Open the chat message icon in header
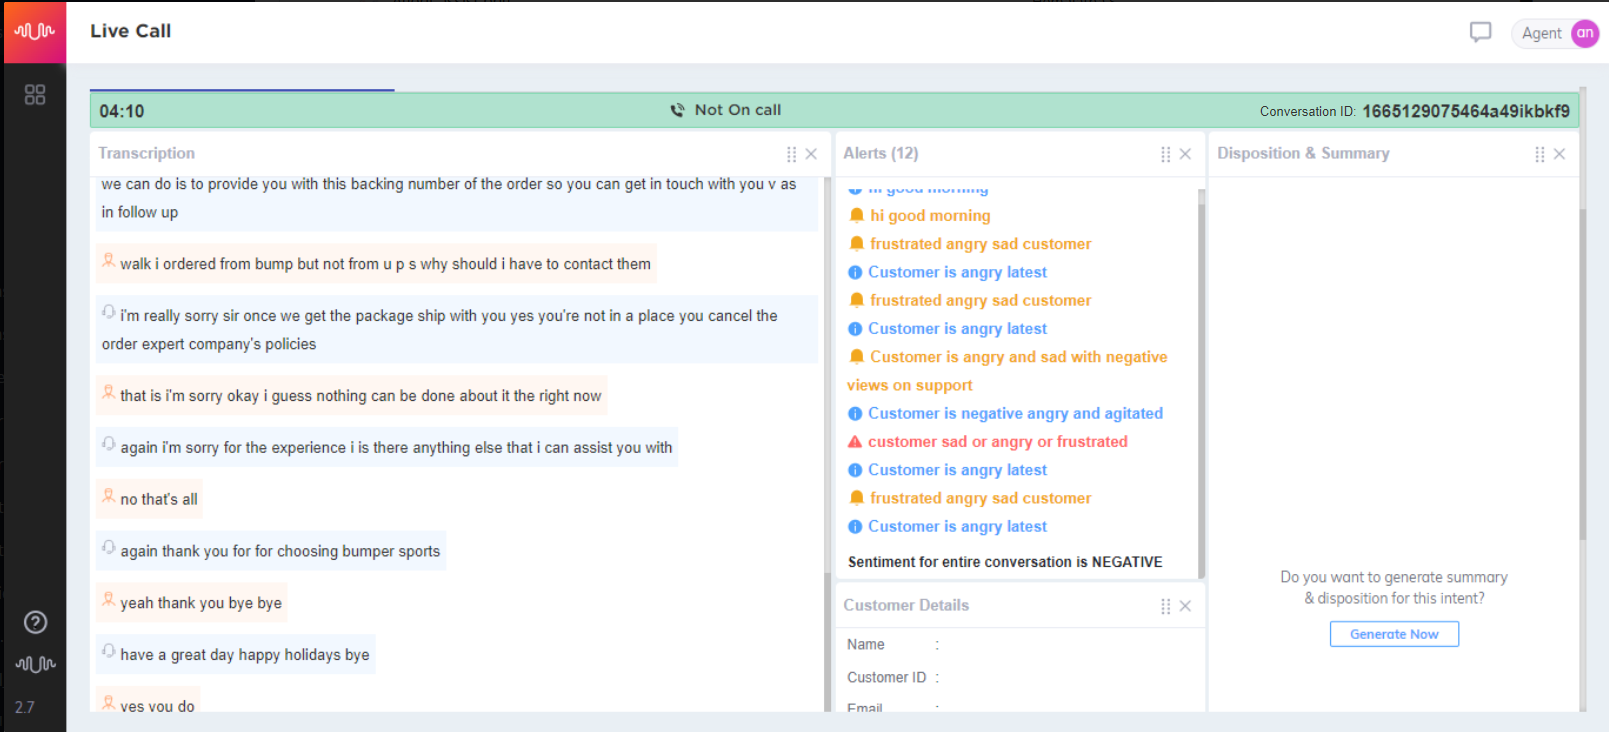1609x732 pixels. [x=1480, y=32]
